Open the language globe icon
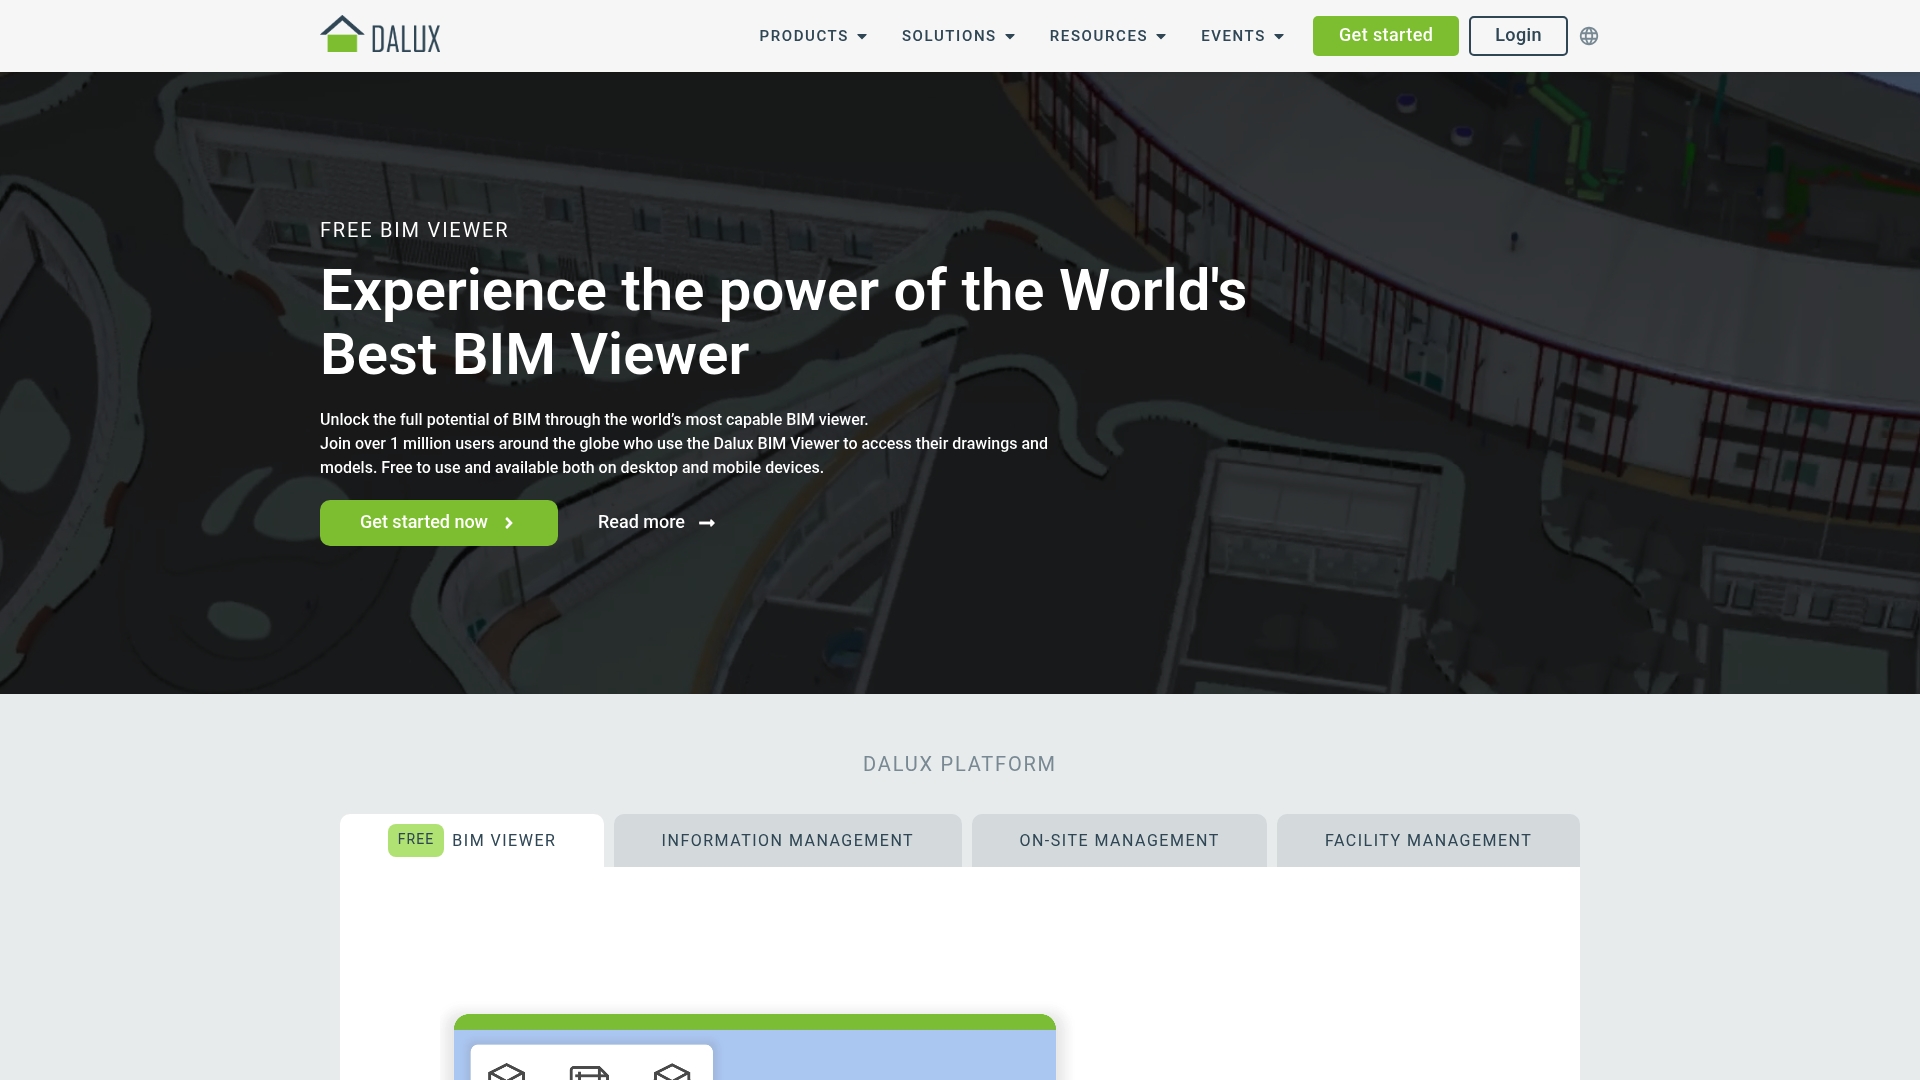 tap(1589, 36)
